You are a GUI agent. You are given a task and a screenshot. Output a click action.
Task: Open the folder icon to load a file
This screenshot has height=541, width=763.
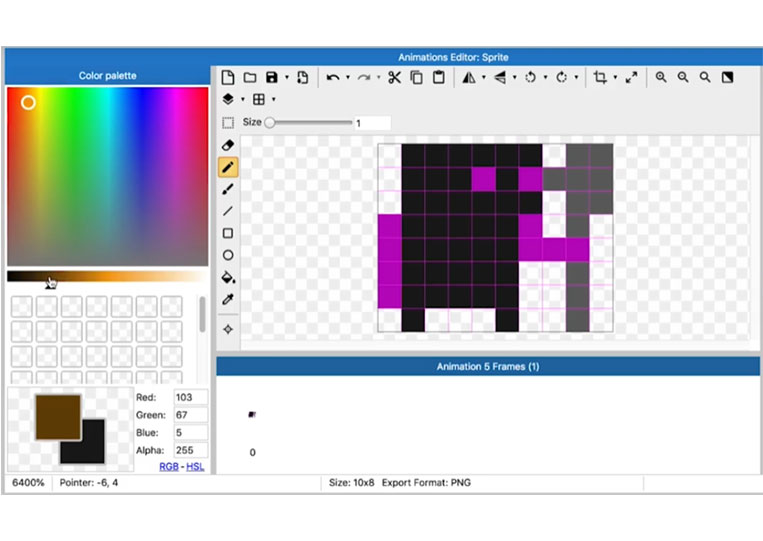[x=250, y=77]
